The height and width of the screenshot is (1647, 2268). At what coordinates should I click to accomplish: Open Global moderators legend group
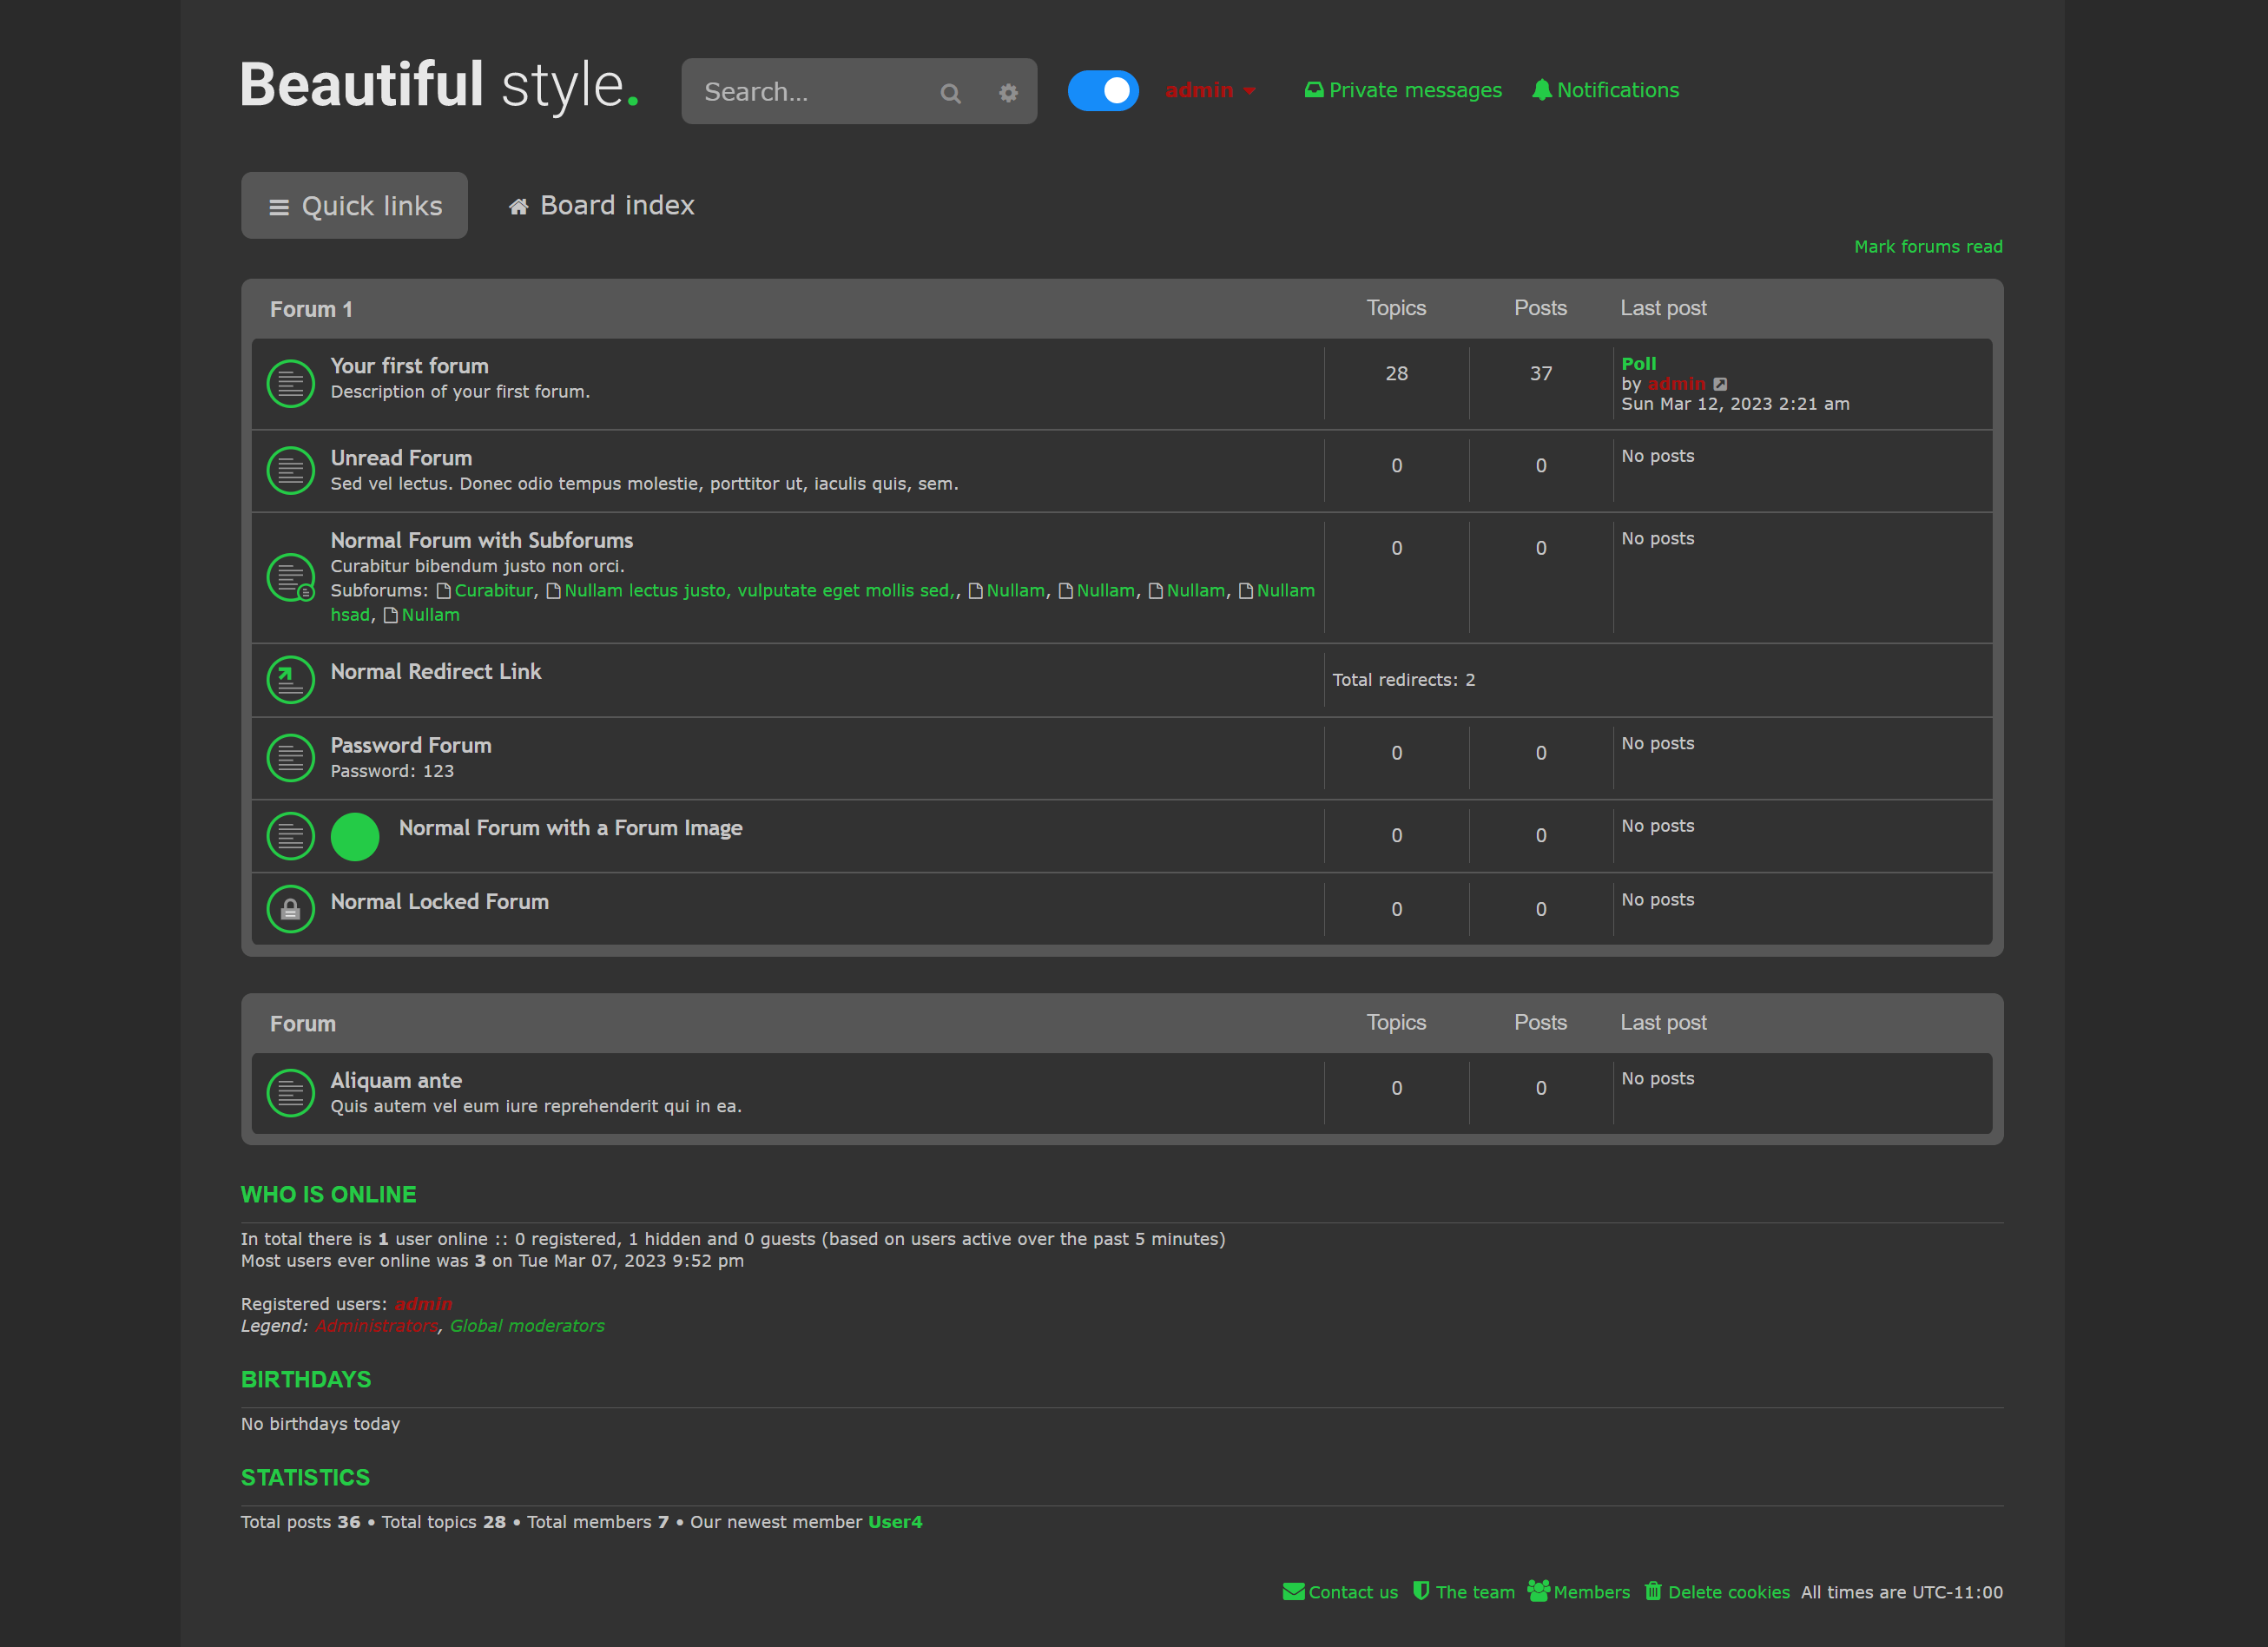coord(527,1326)
